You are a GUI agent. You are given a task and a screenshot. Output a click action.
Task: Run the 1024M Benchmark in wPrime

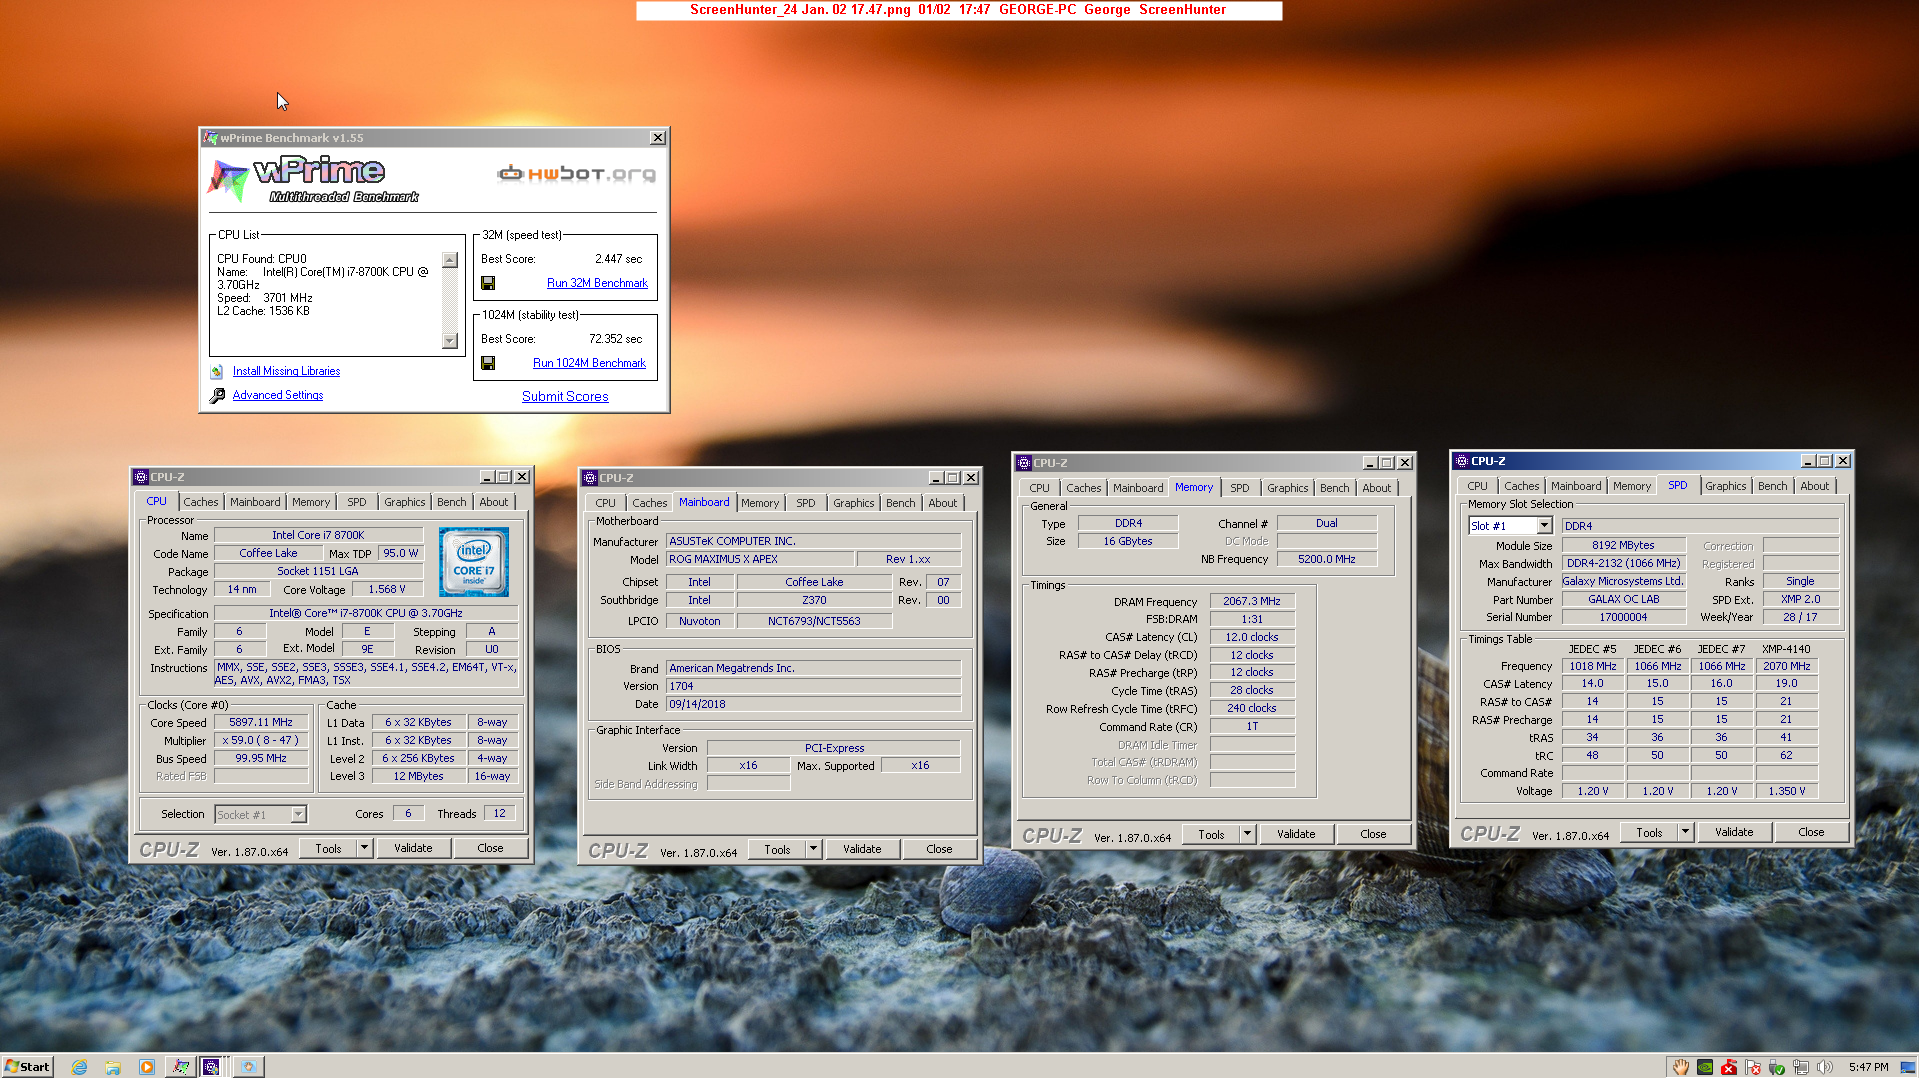pyautogui.click(x=589, y=363)
